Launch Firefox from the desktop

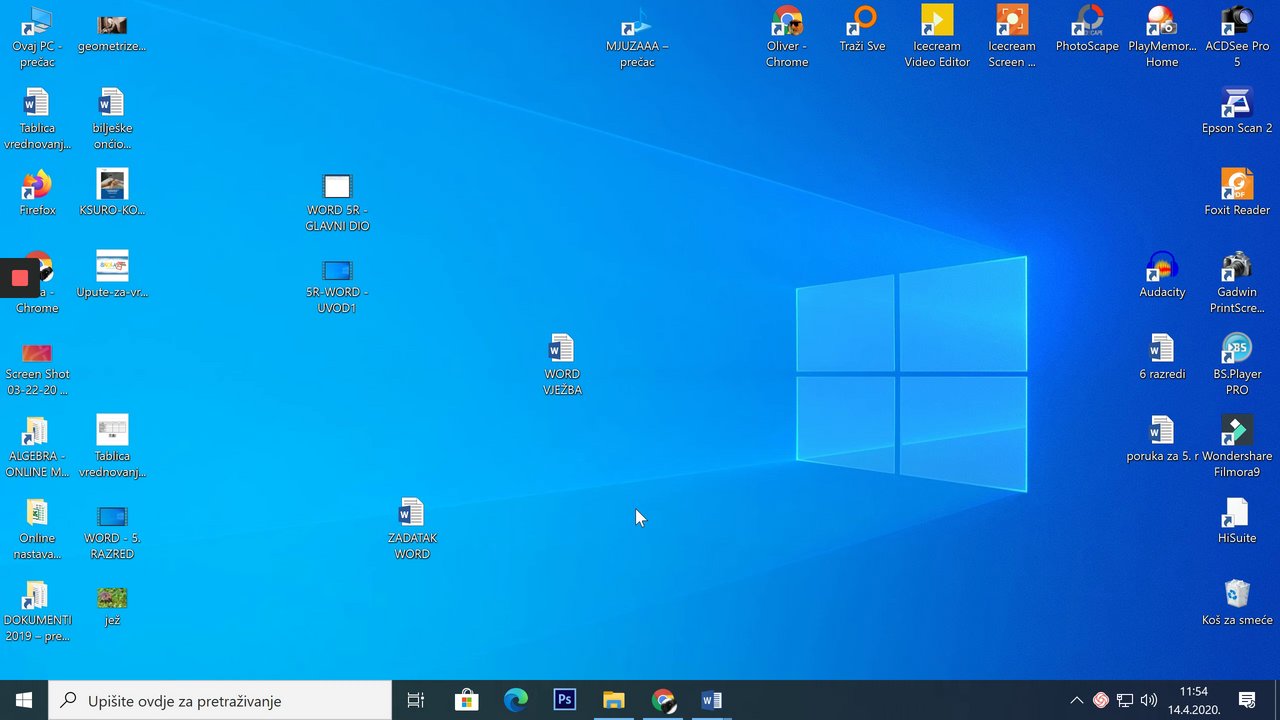coord(36,185)
